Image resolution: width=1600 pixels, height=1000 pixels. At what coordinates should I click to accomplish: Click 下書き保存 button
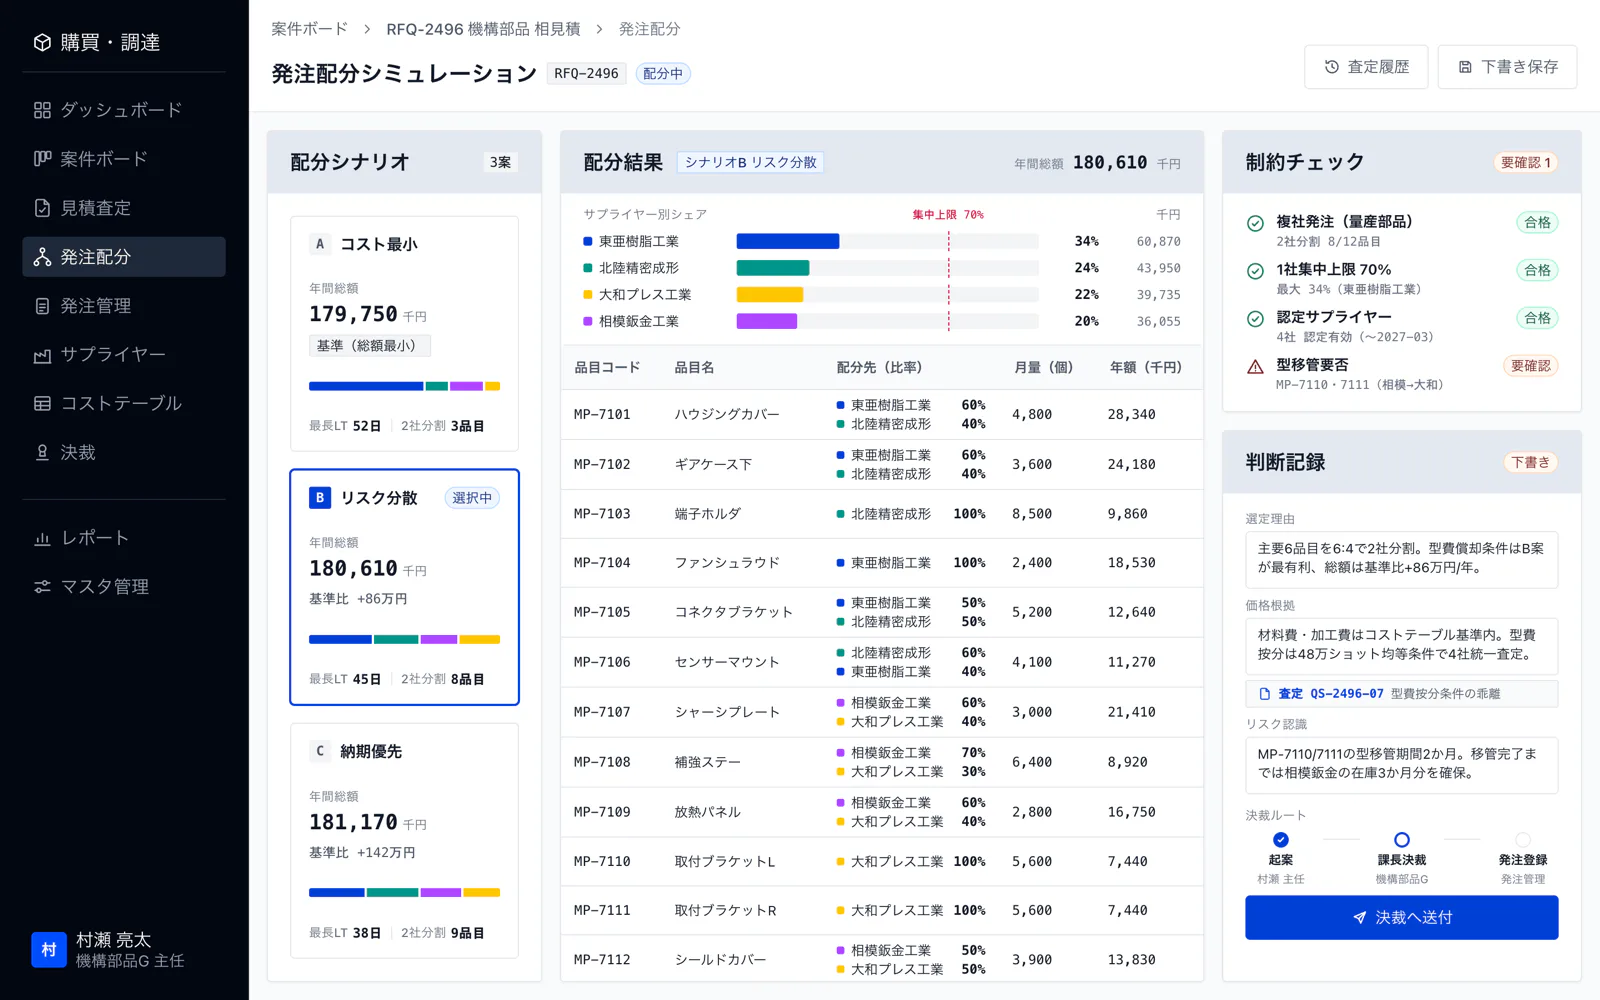click(1507, 67)
